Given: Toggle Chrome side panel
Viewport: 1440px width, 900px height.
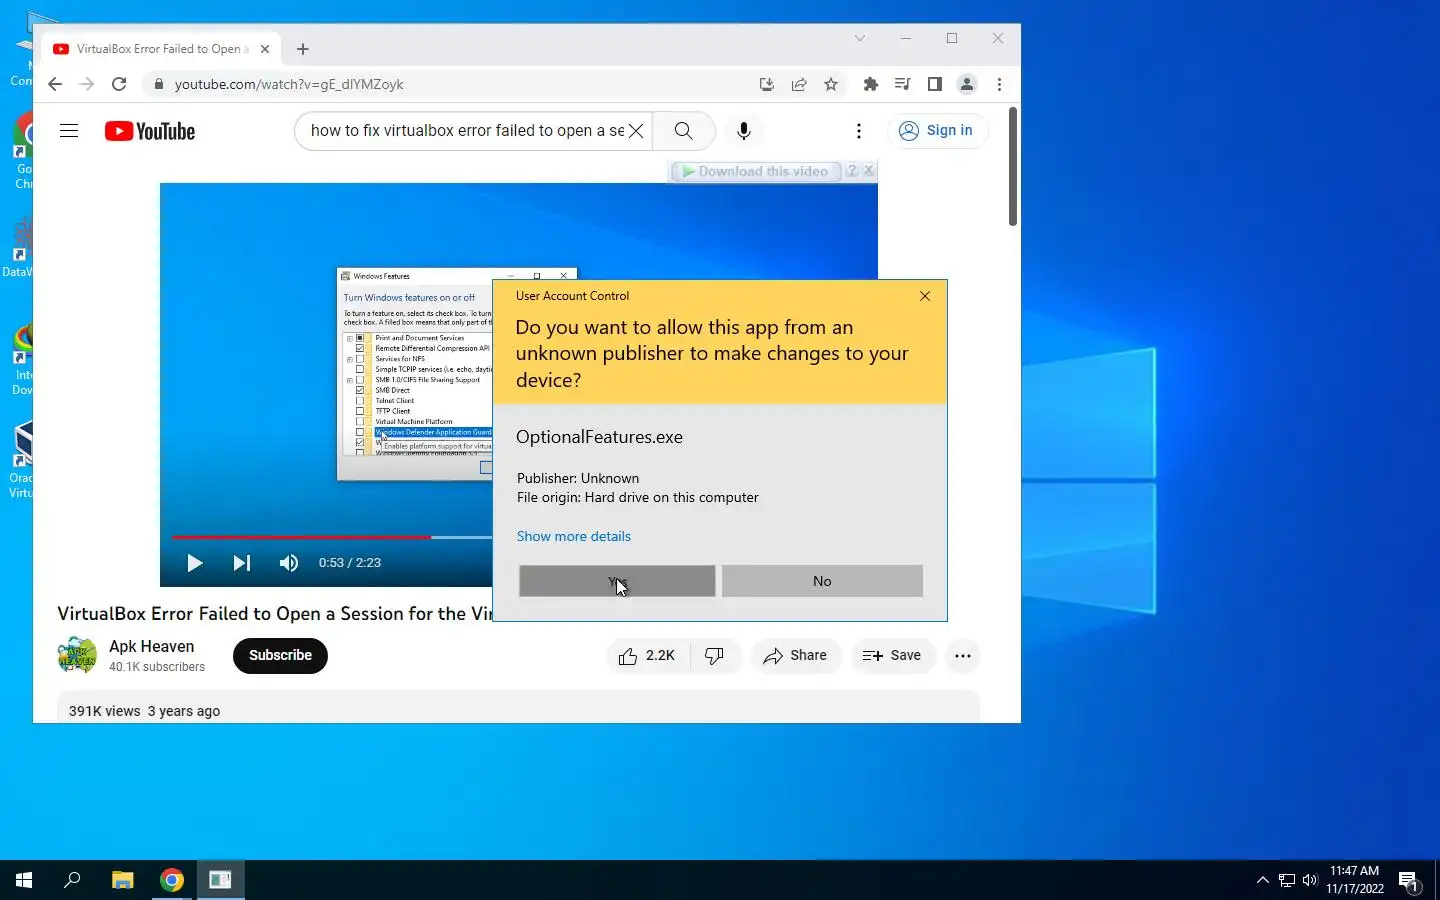Looking at the screenshot, I should pos(935,84).
